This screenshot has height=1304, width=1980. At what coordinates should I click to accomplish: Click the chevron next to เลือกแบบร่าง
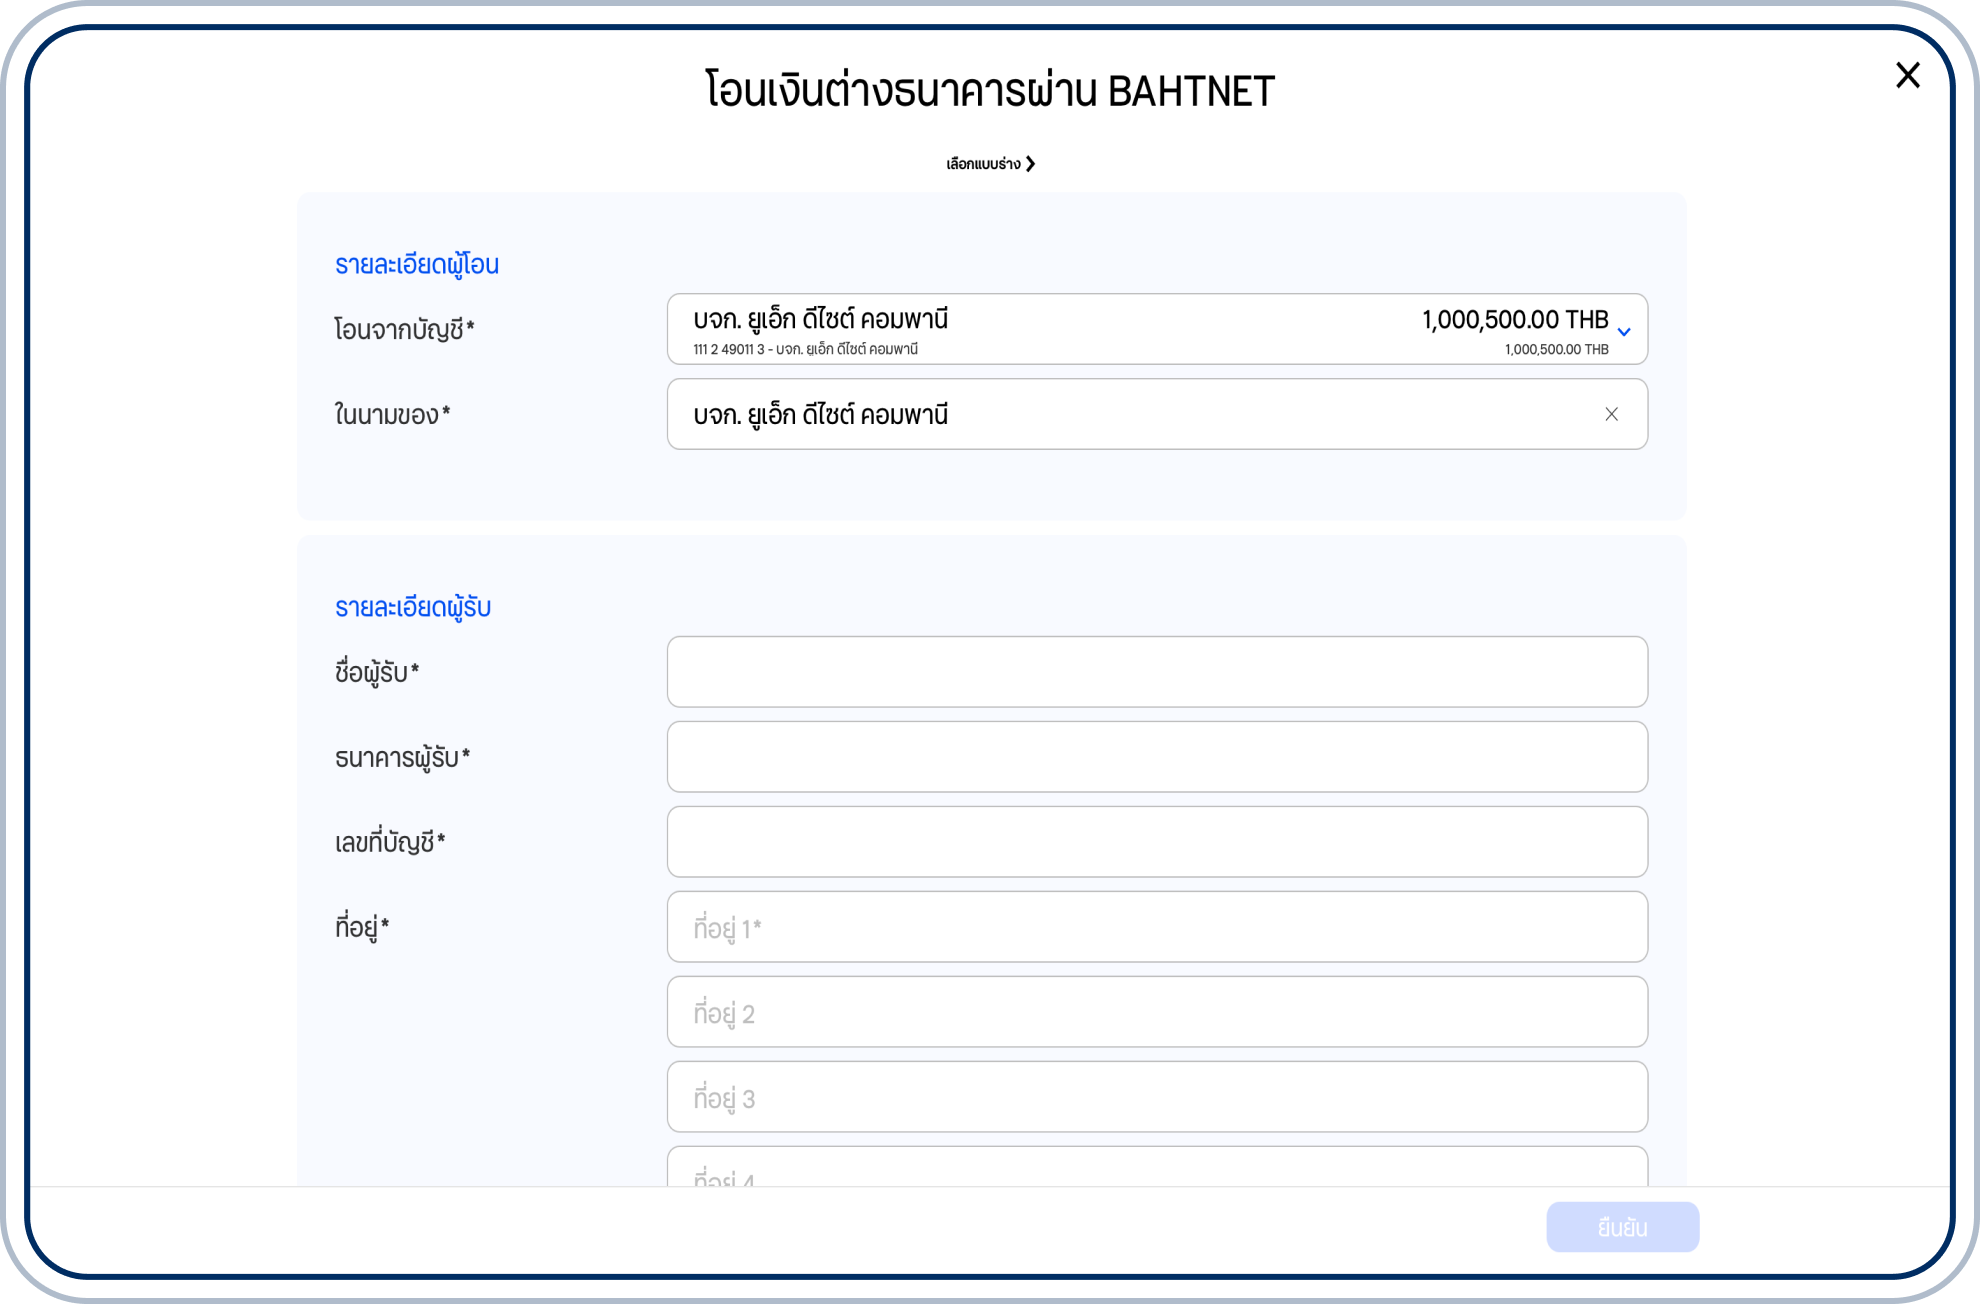tap(1031, 164)
